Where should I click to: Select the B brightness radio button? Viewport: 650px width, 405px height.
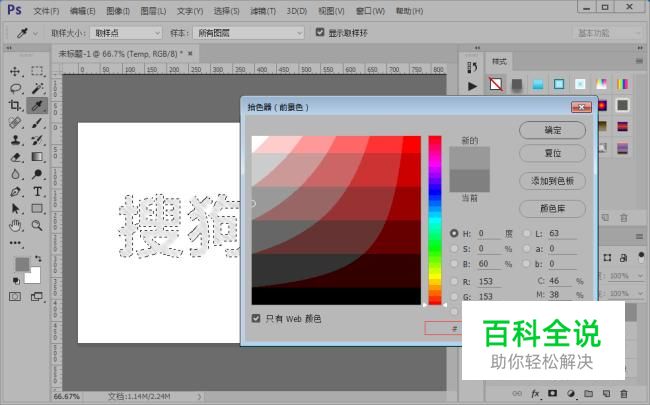454,264
